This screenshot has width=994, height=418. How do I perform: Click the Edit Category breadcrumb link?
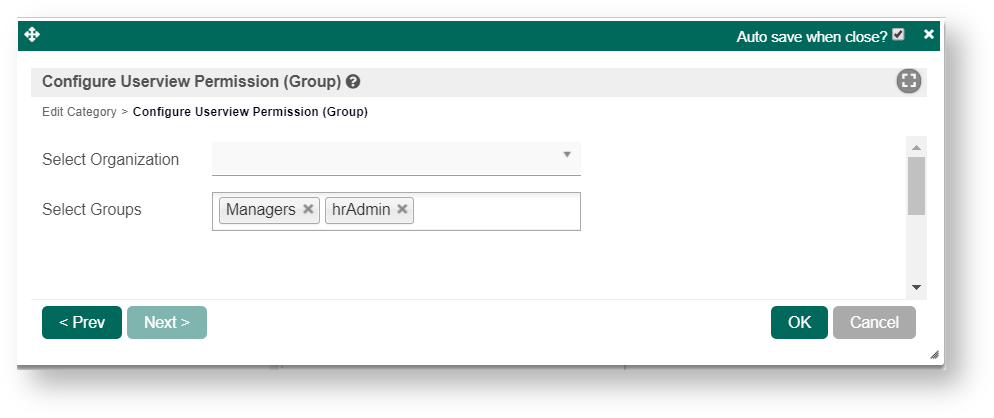[x=79, y=112]
